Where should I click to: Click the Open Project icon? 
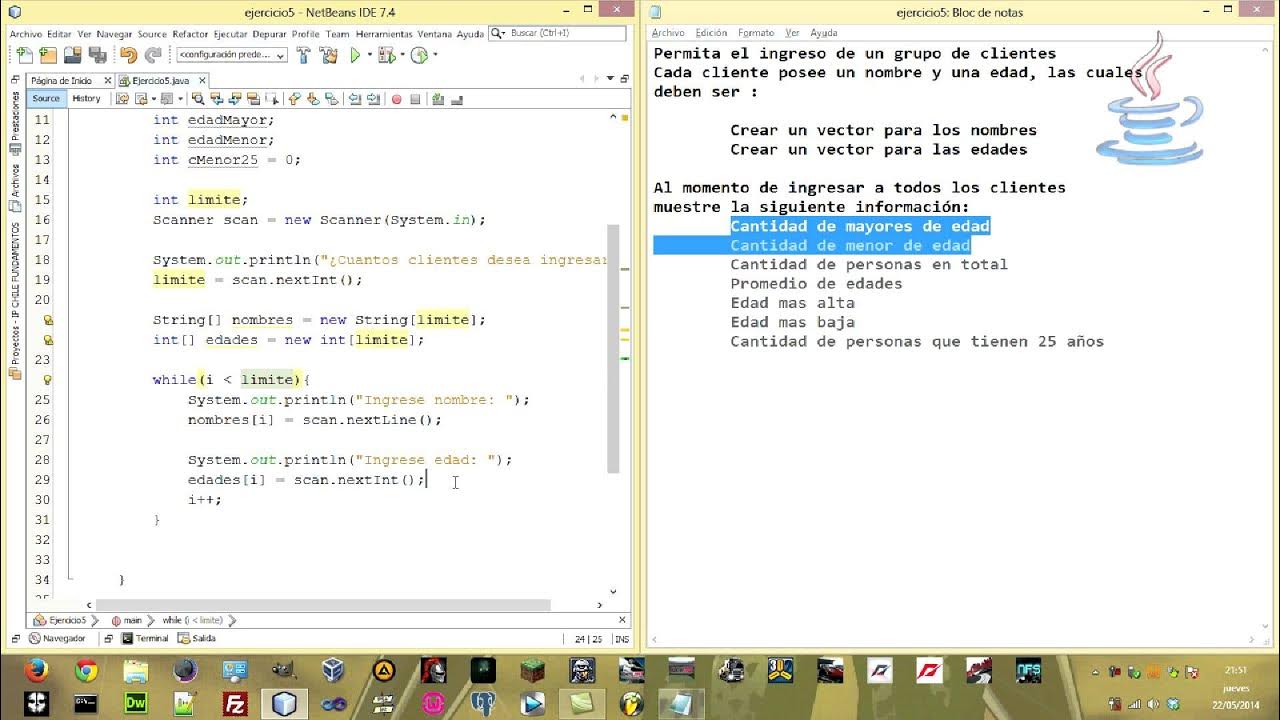point(72,55)
